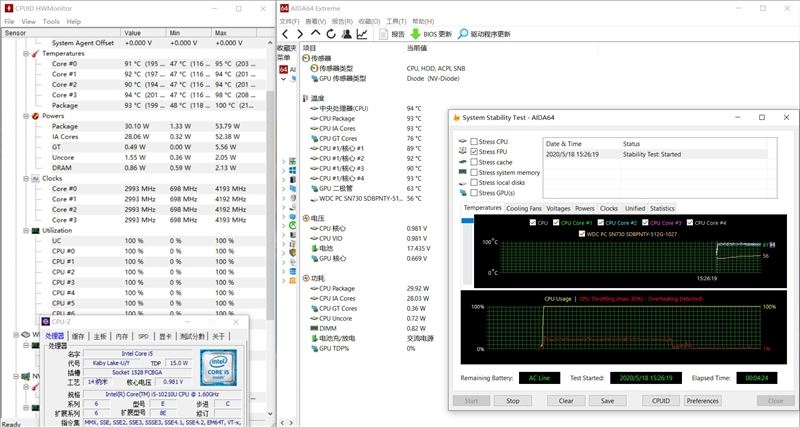
Task: Click the GPU icon beside Stress GPU(s)
Action: click(463, 193)
